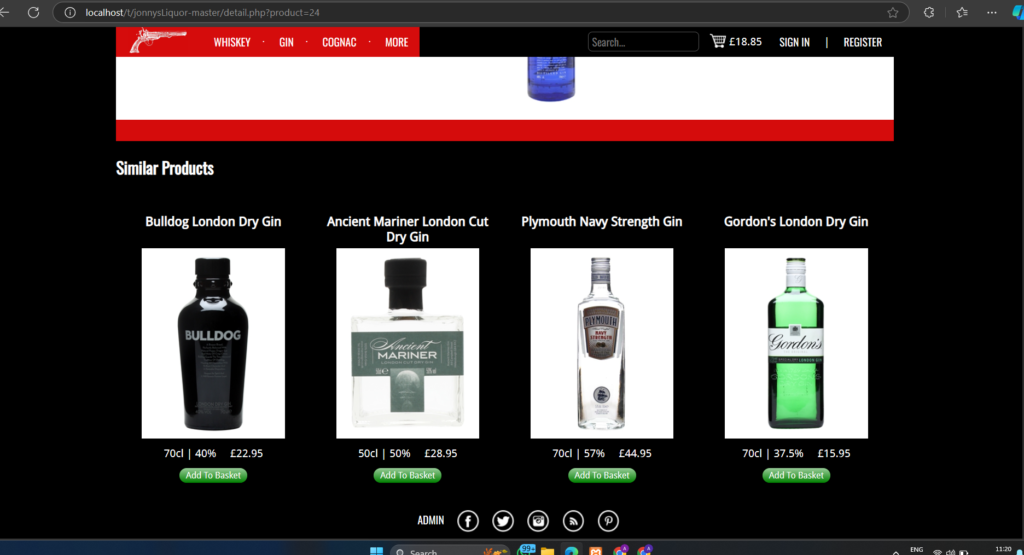Viewport: 1024px width, 555px height.
Task: Open the browser favorites list icon
Action: click(962, 12)
